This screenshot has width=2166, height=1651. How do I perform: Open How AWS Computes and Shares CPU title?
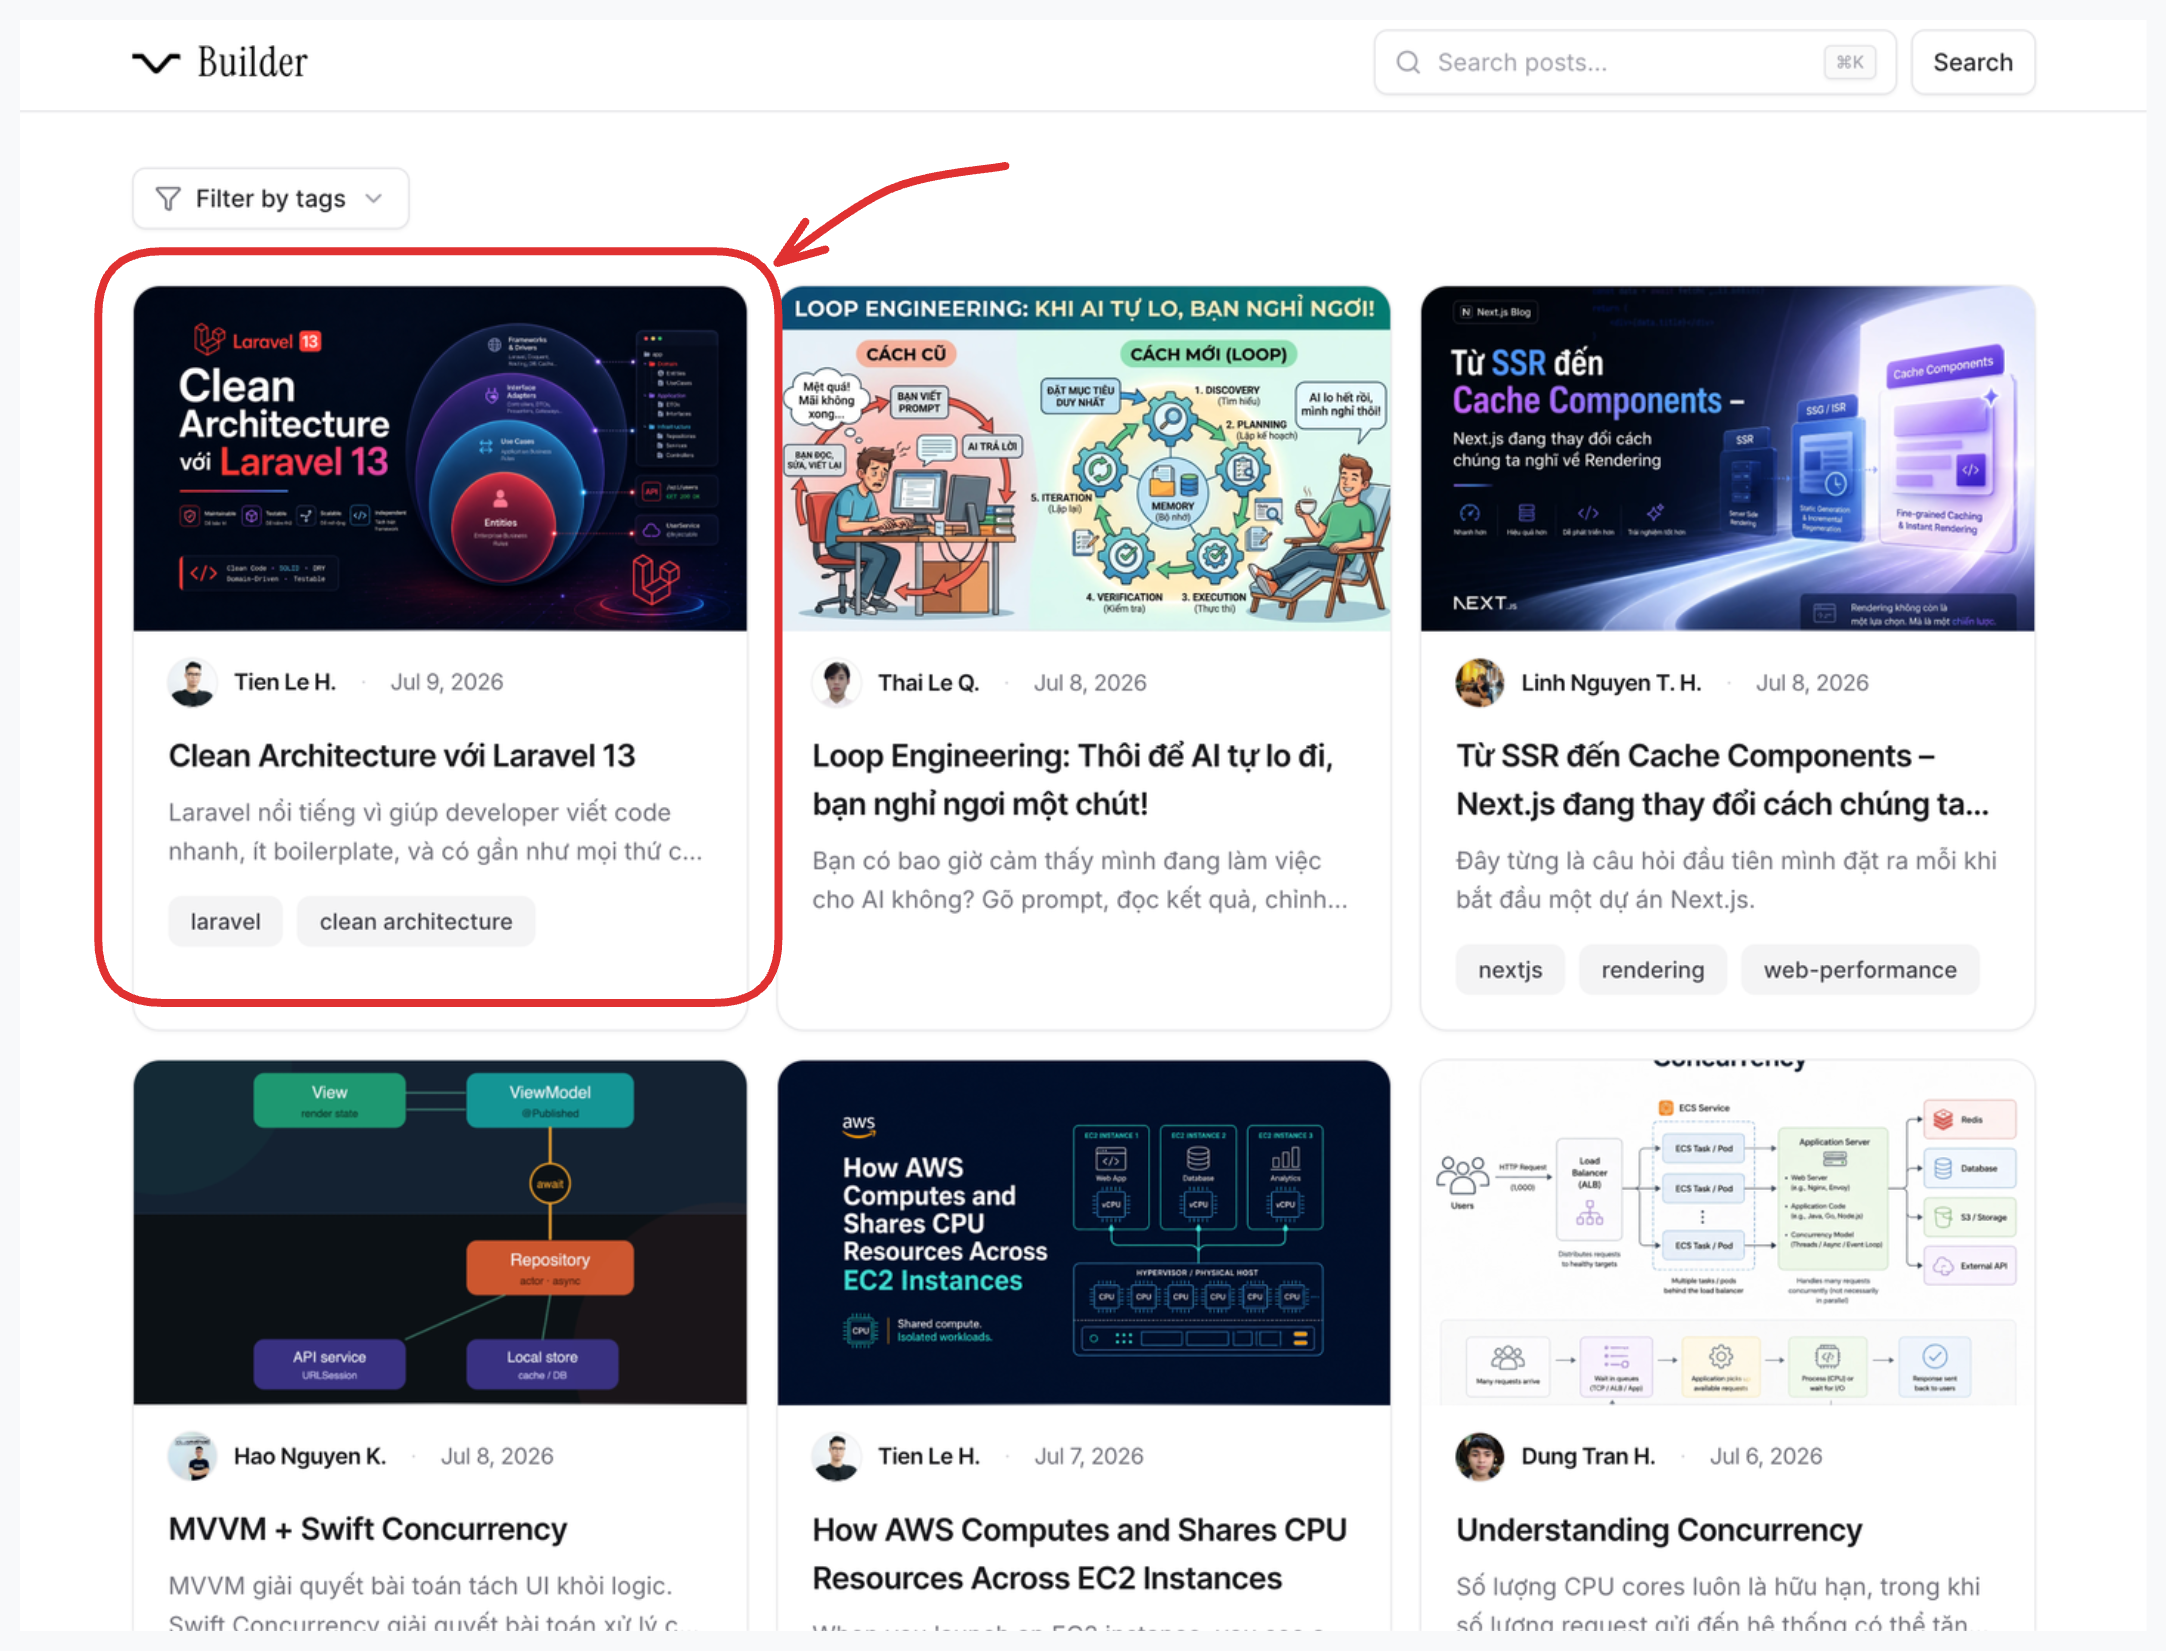(x=1080, y=1554)
